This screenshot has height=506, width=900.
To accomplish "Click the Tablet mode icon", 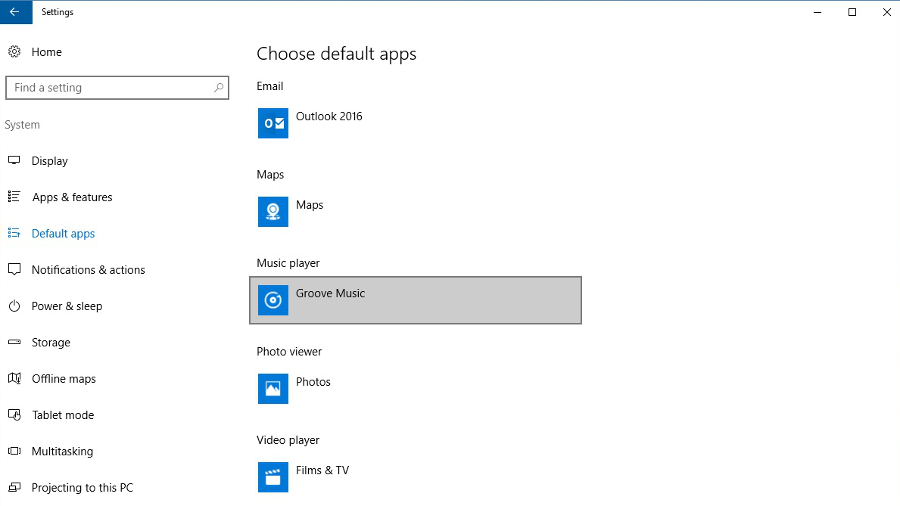I will click(x=14, y=414).
